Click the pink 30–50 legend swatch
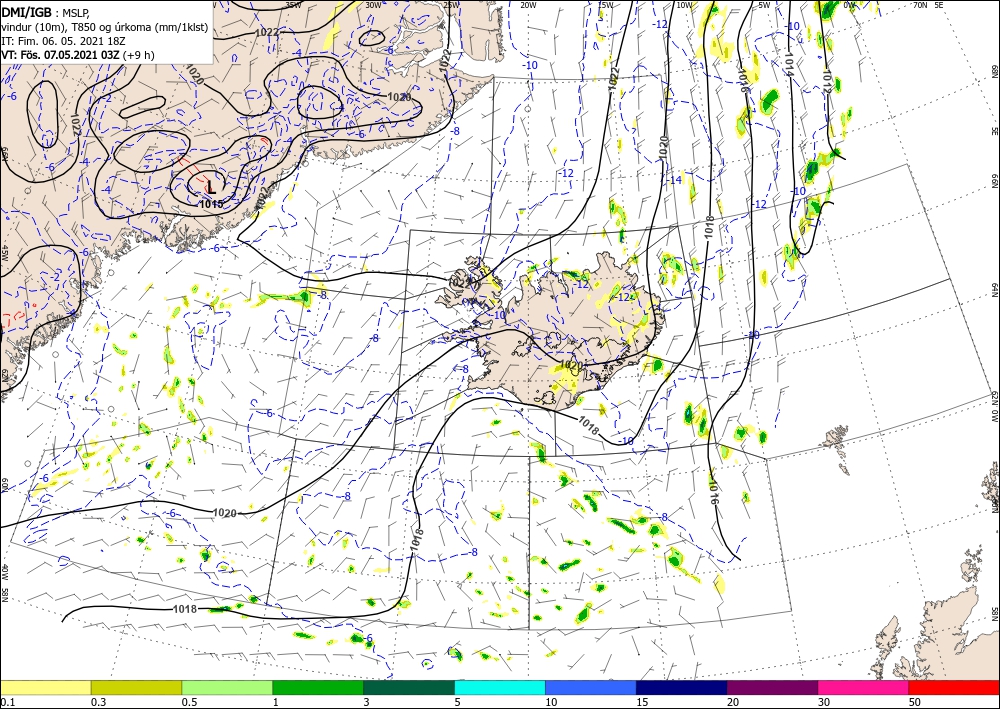This screenshot has height=709, width=1000. coord(864,687)
